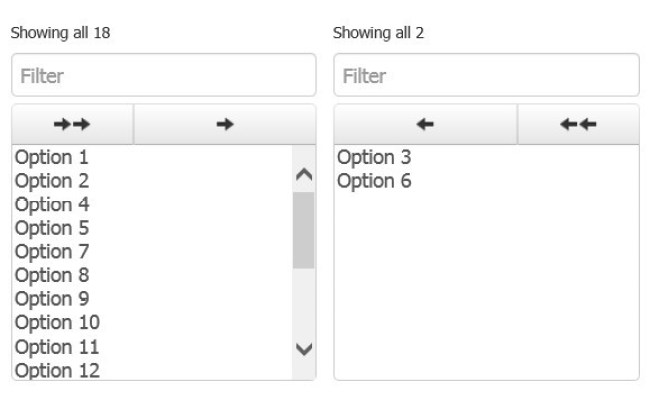Click the available list scrollbar thumb
The image size is (650, 400).
(x=303, y=230)
